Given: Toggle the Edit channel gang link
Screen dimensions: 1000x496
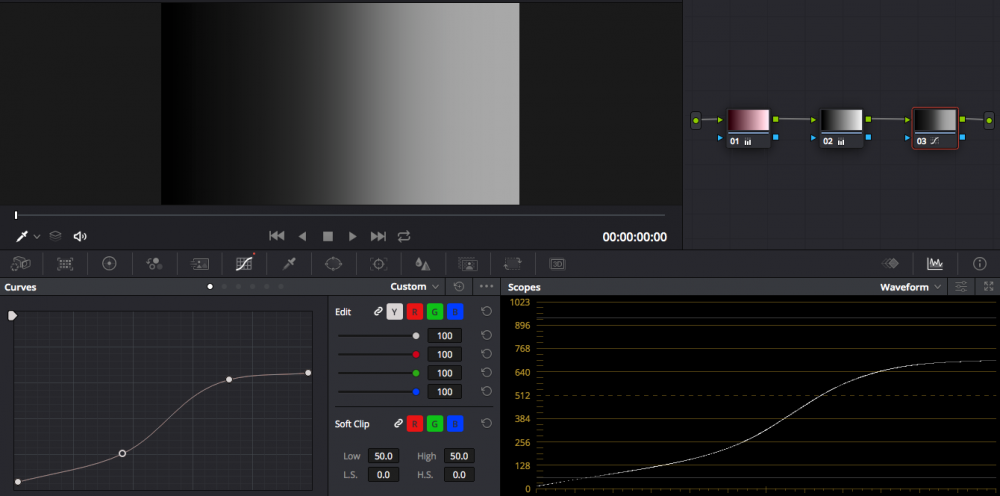Looking at the screenshot, I should coord(378,312).
